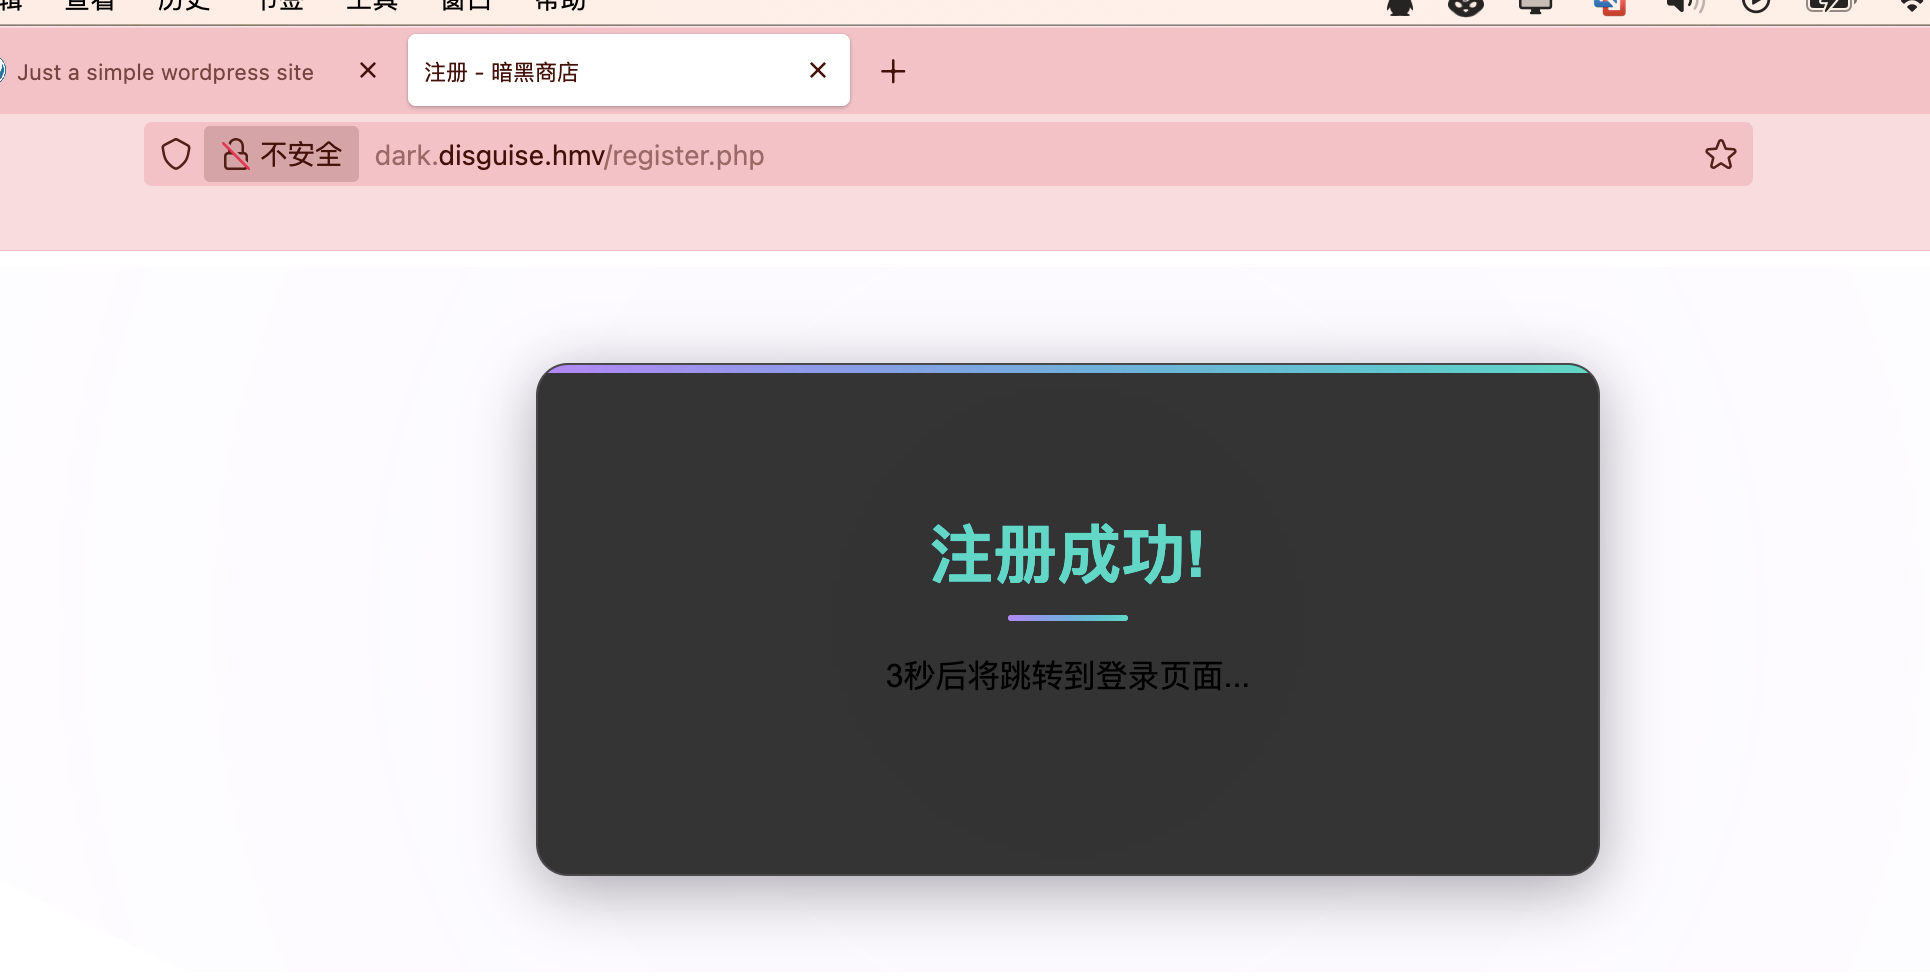
Task: Open a new tab with the plus button
Action: [x=893, y=71]
